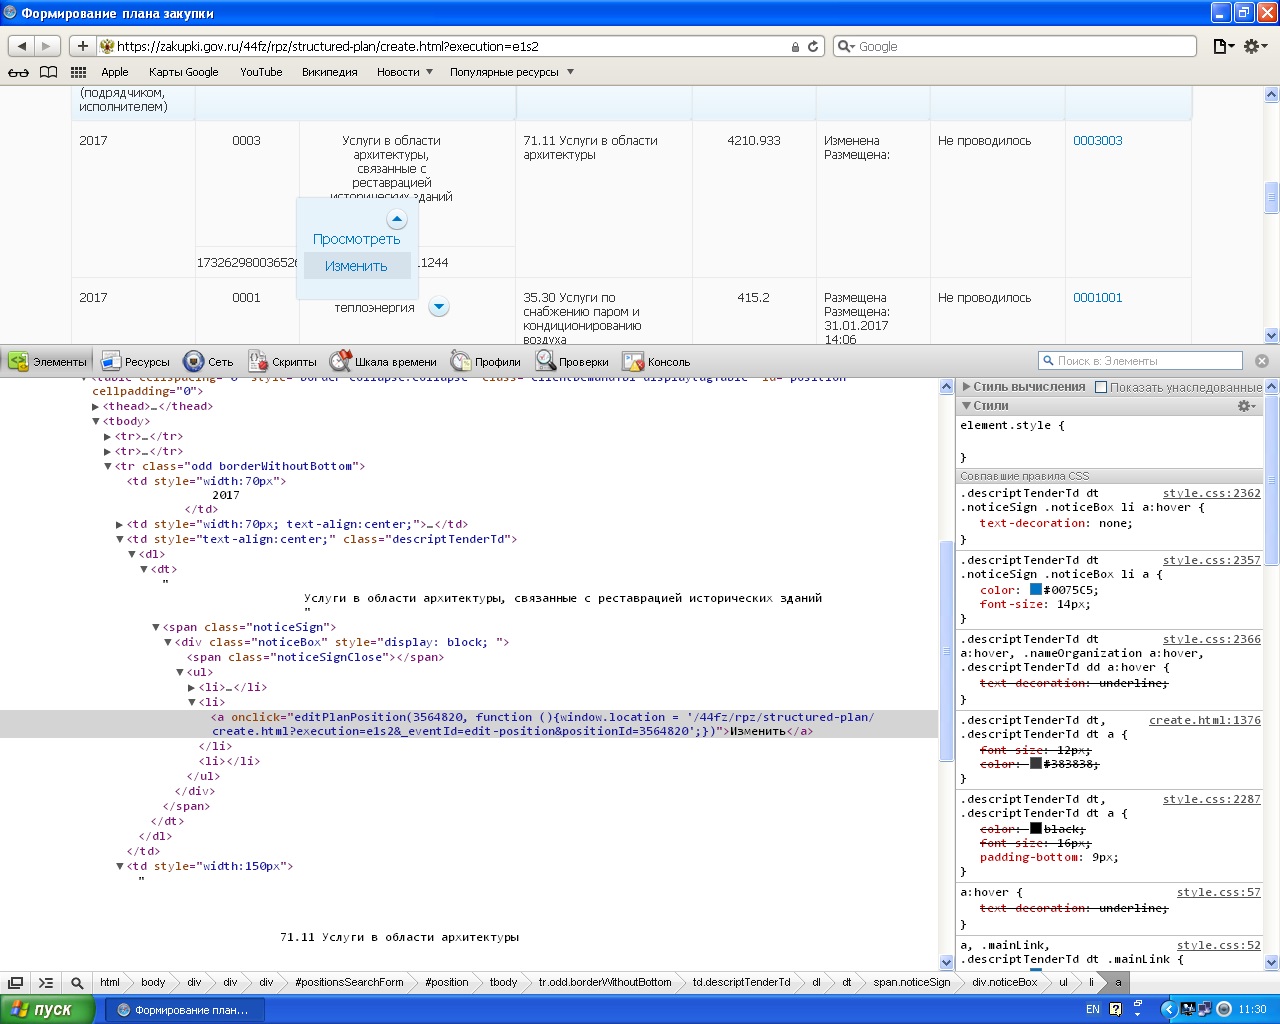Switch to the Ресурсы panel
Viewport: 1280px width, 1024px height.
pyautogui.click(x=136, y=362)
